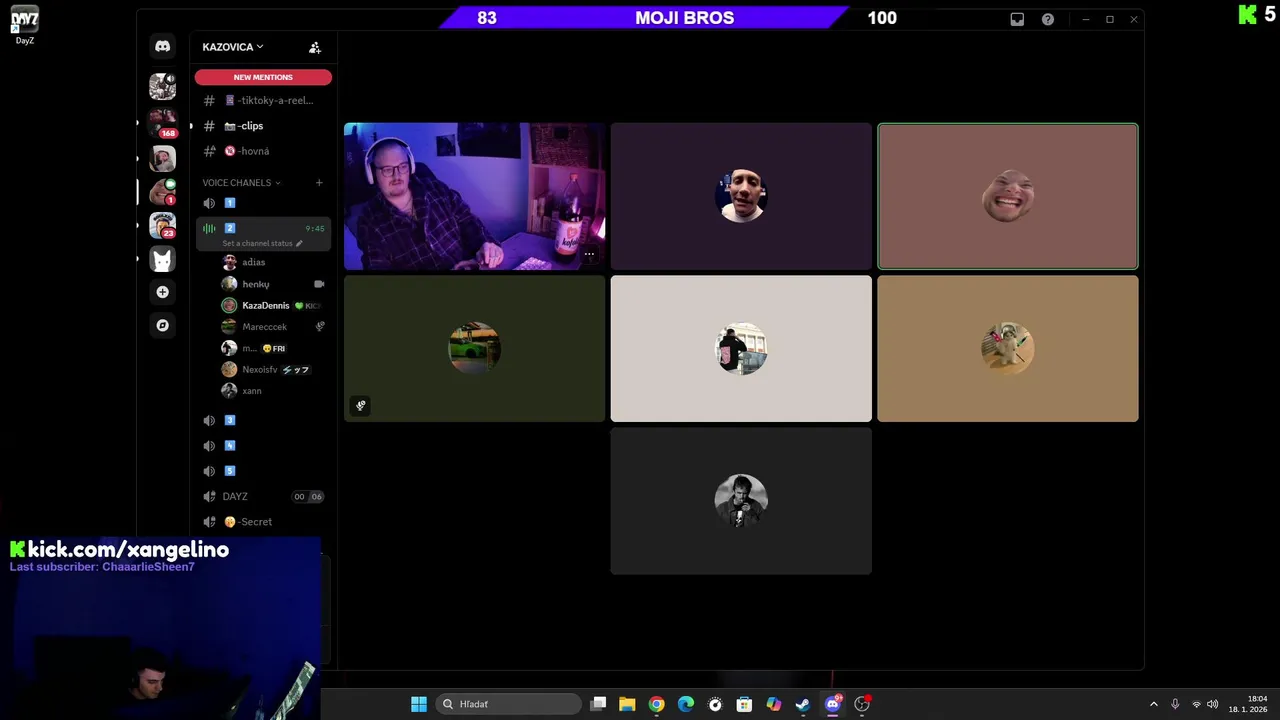Open File Explorer from taskbar
Image resolution: width=1280 pixels, height=720 pixels.
[x=627, y=704]
